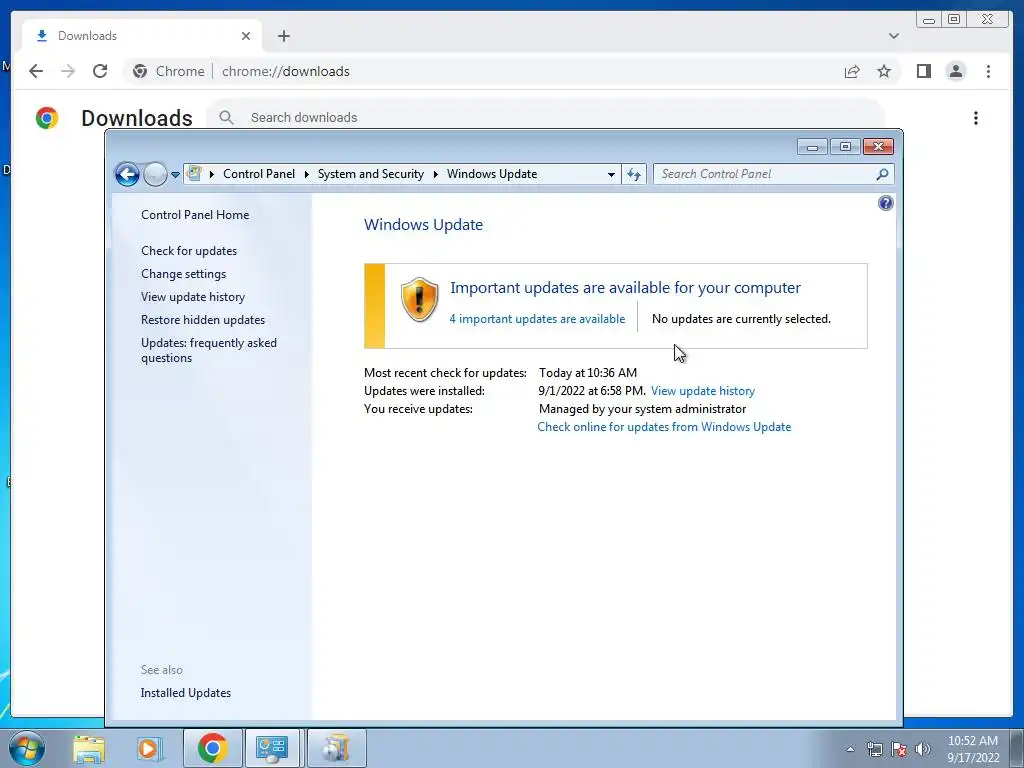Open View update history in the sidebar
Screen dimensions: 1024x768
193,296
